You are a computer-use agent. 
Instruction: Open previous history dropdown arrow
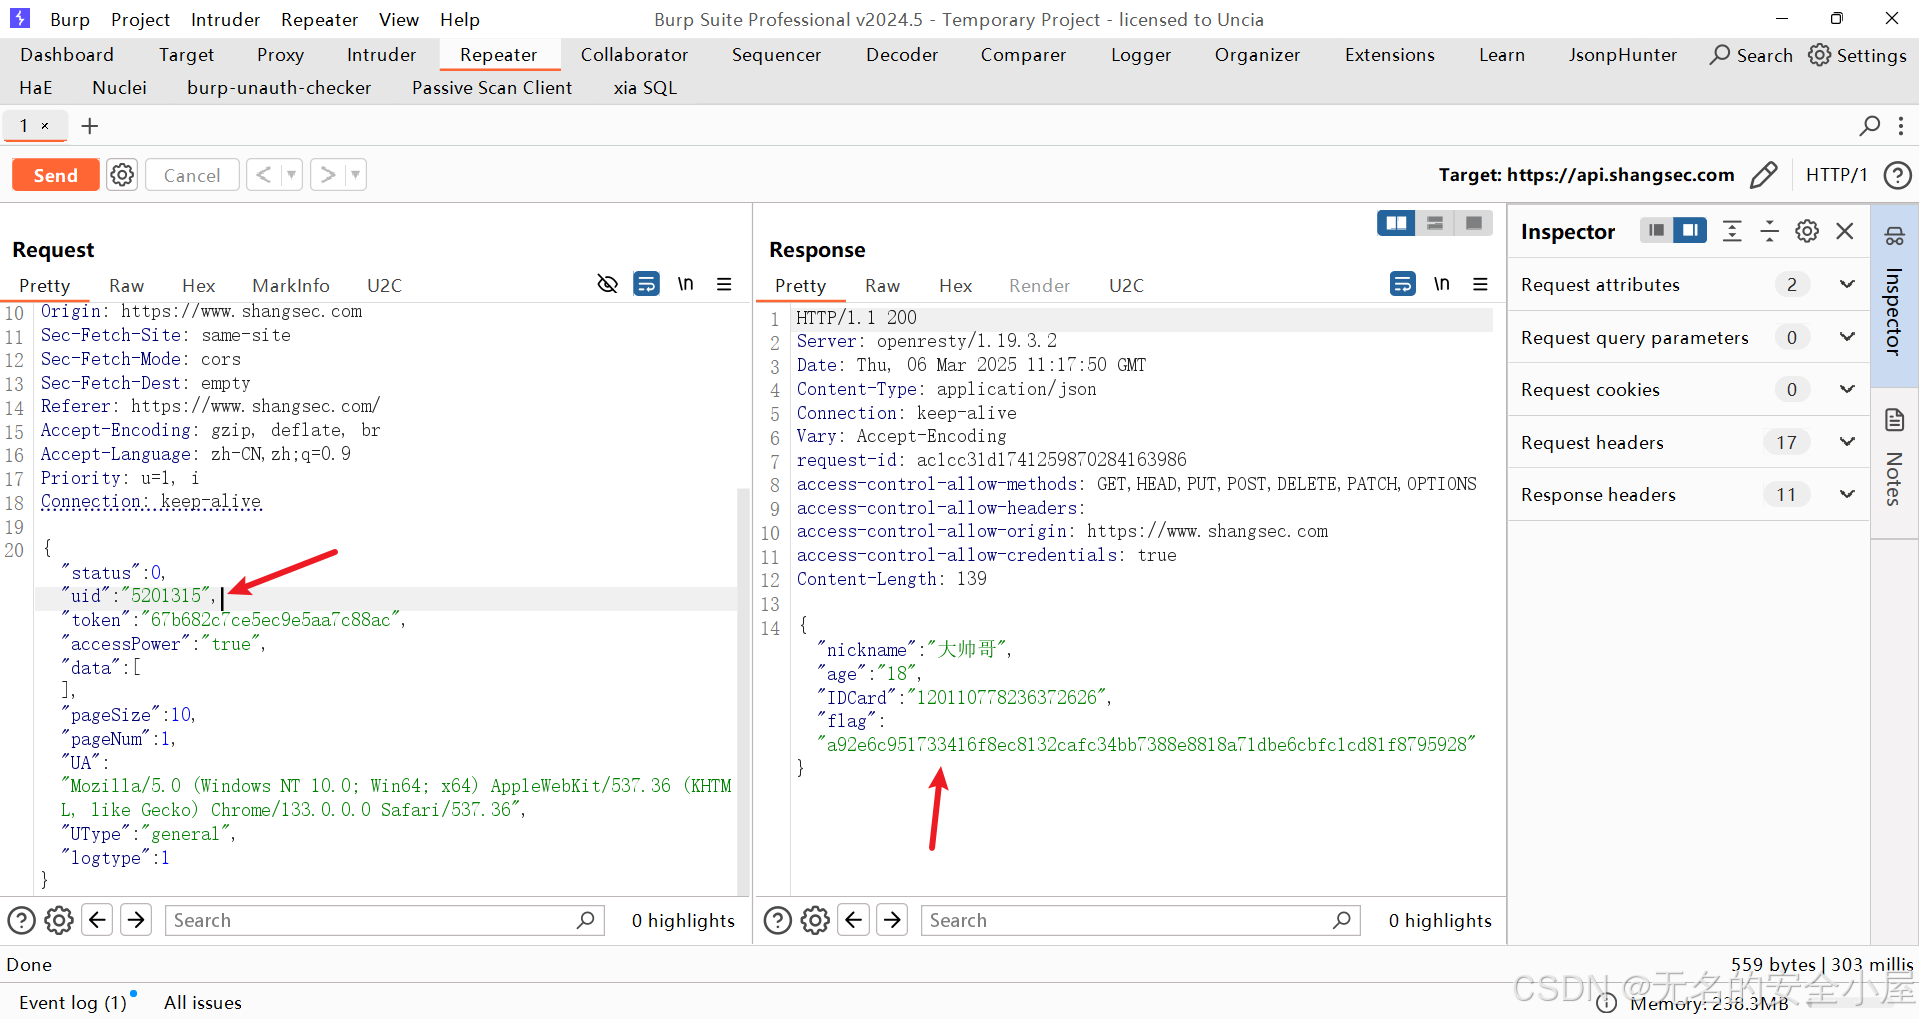[x=291, y=175]
